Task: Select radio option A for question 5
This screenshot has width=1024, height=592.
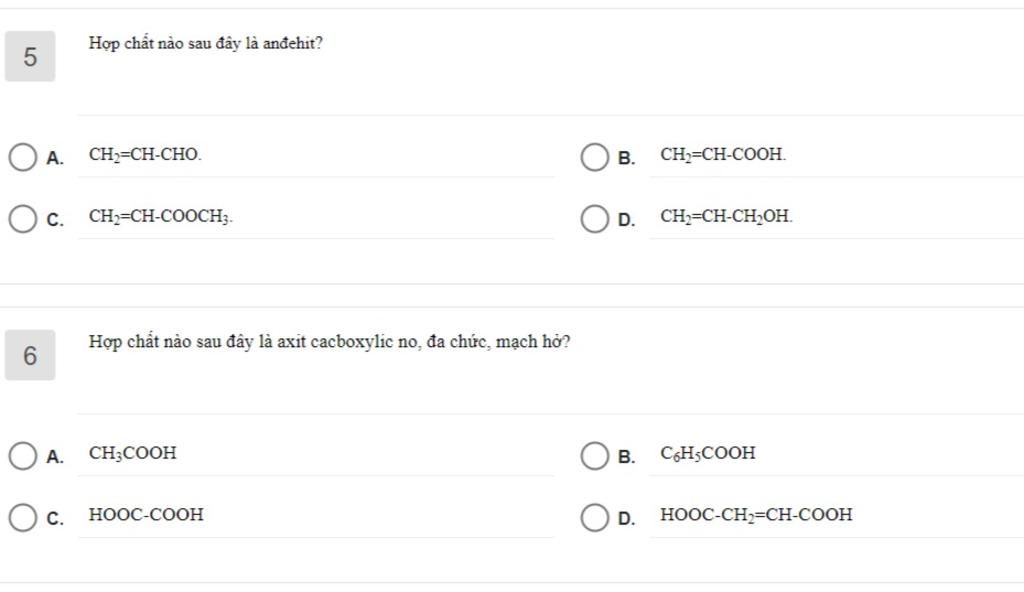Action: coord(22,157)
